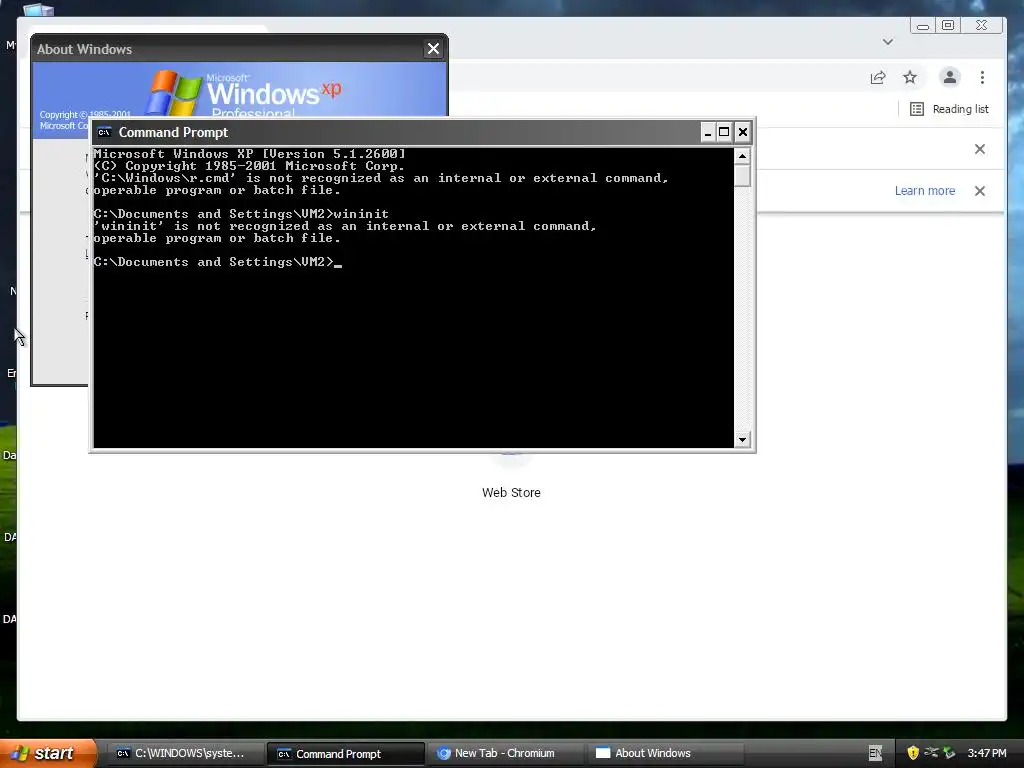This screenshot has height=768, width=1024.
Task: Open the Web Store shortcut
Action: (x=511, y=492)
